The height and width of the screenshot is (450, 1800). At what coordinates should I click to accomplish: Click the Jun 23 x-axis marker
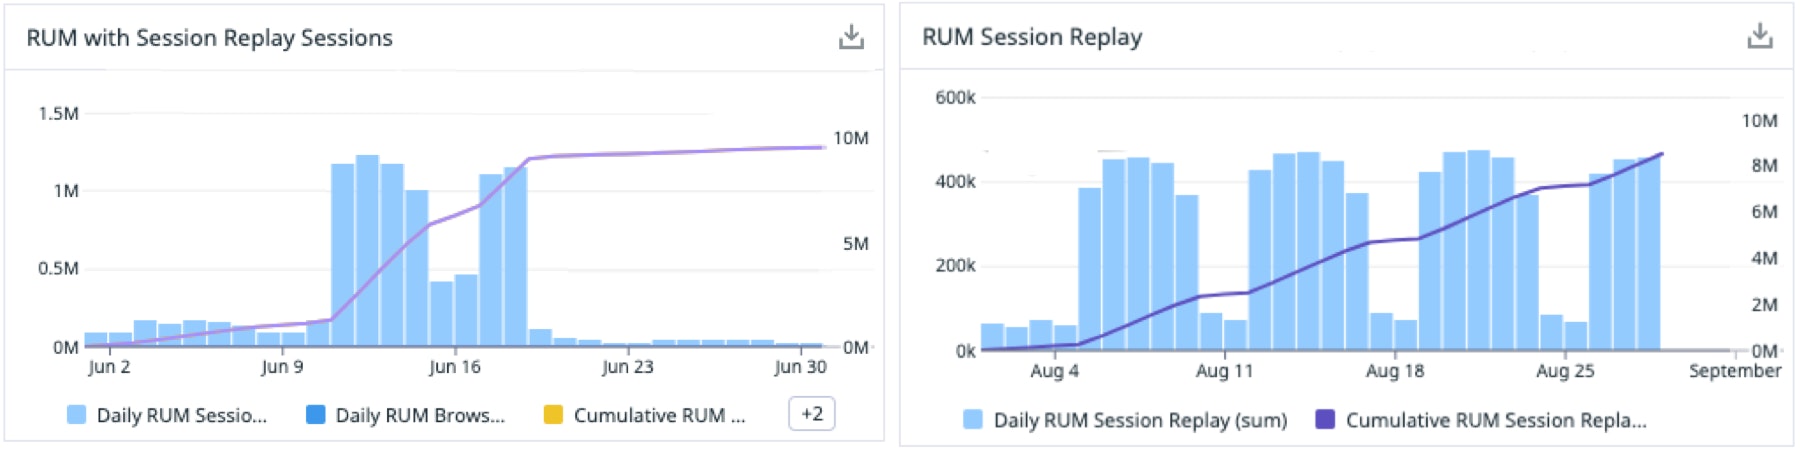[x=627, y=367]
